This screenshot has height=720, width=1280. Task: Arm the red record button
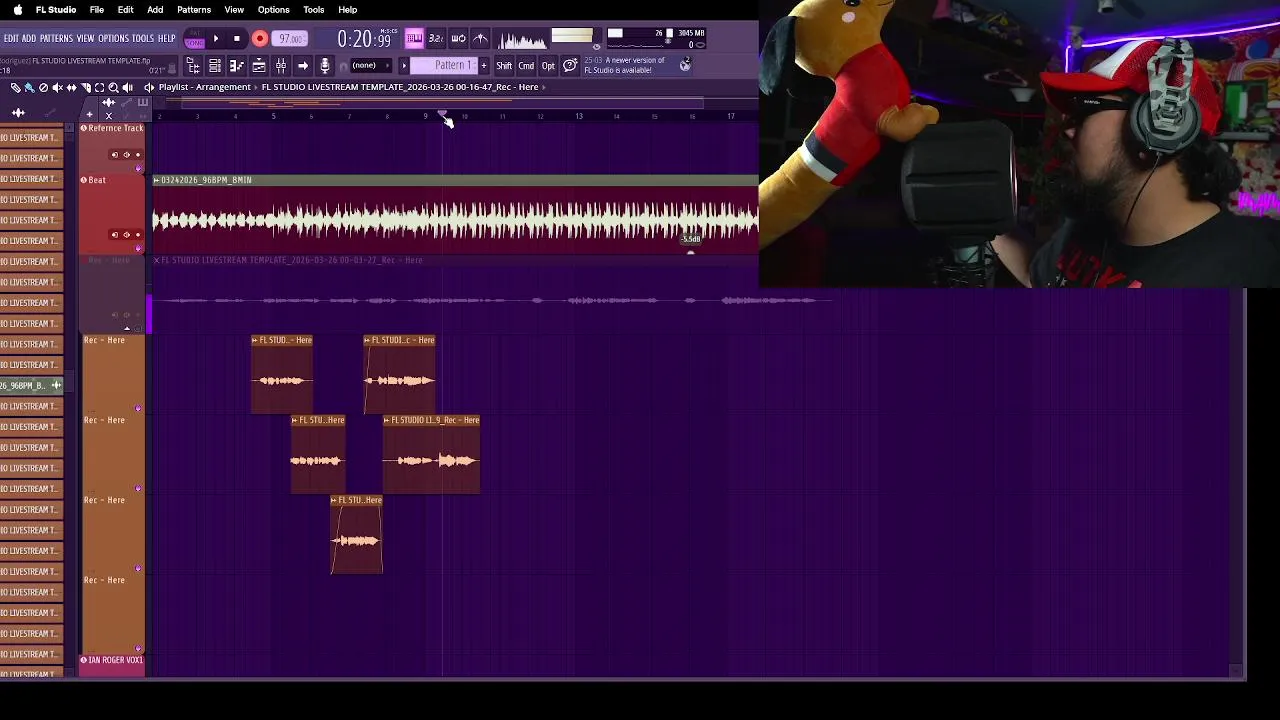click(x=260, y=38)
